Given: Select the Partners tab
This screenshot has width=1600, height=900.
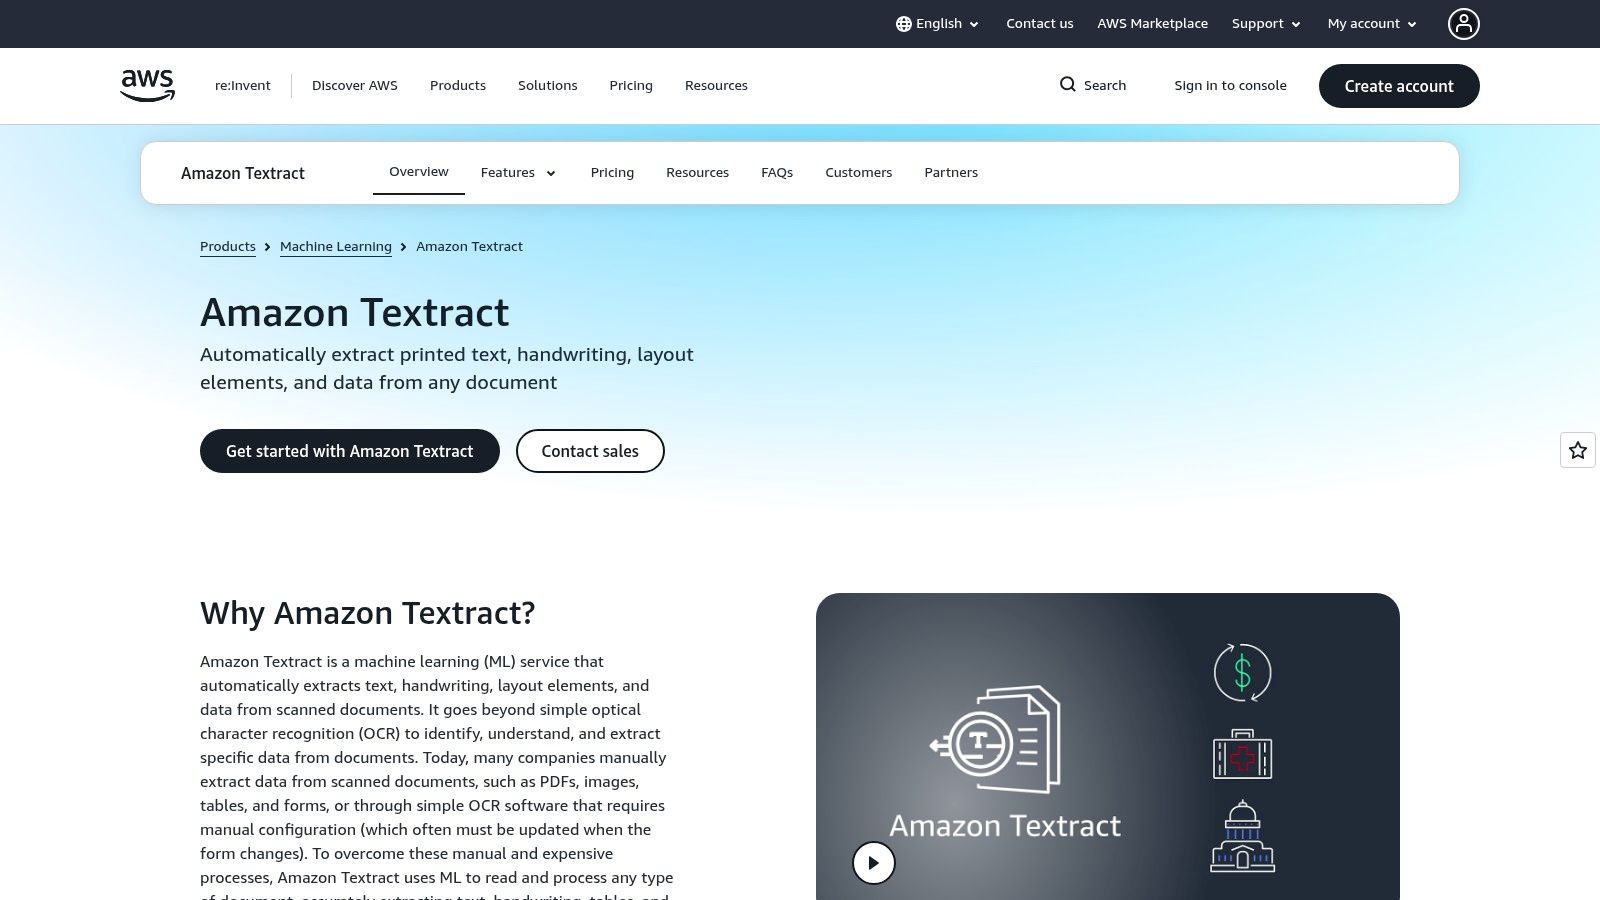Looking at the screenshot, I should click(951, 173).
